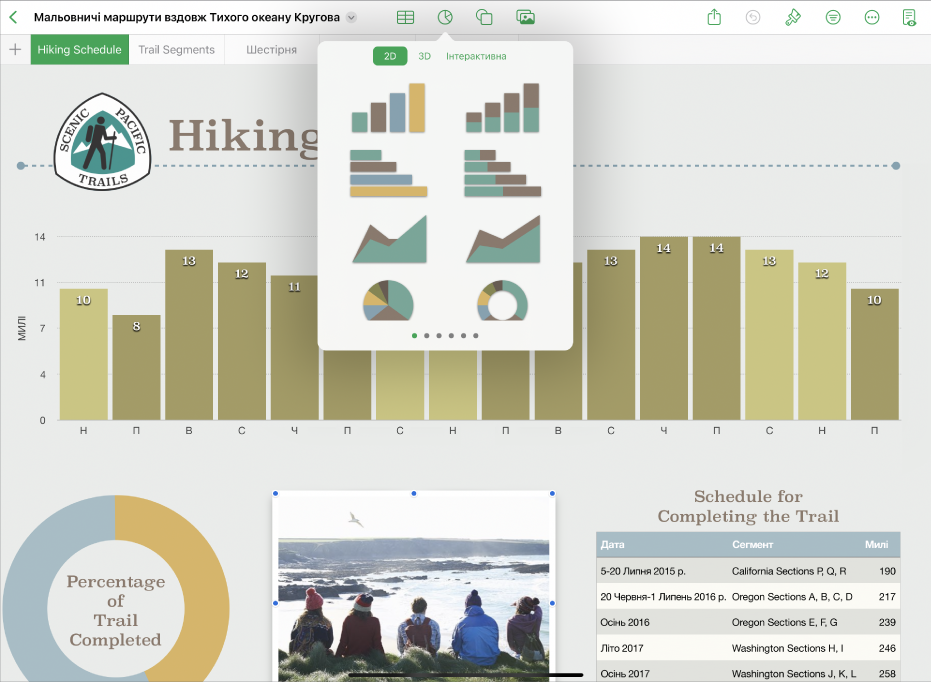Select the 3D chart category

click(x=424, y=56)
